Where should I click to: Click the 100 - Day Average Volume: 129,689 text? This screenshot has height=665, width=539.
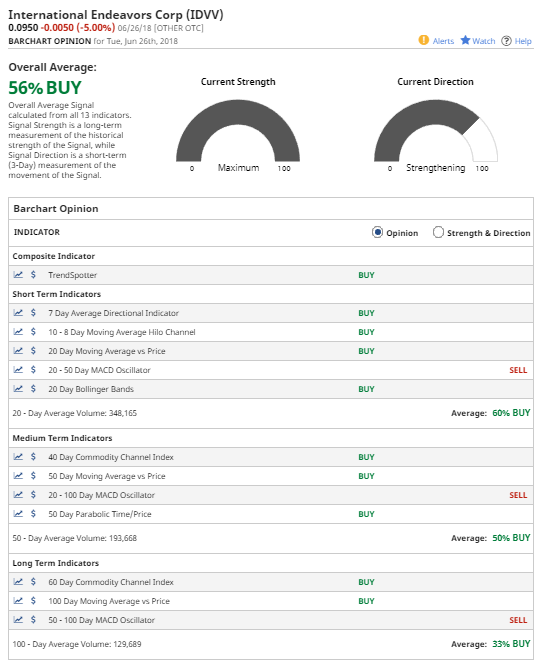pos(77,644)
